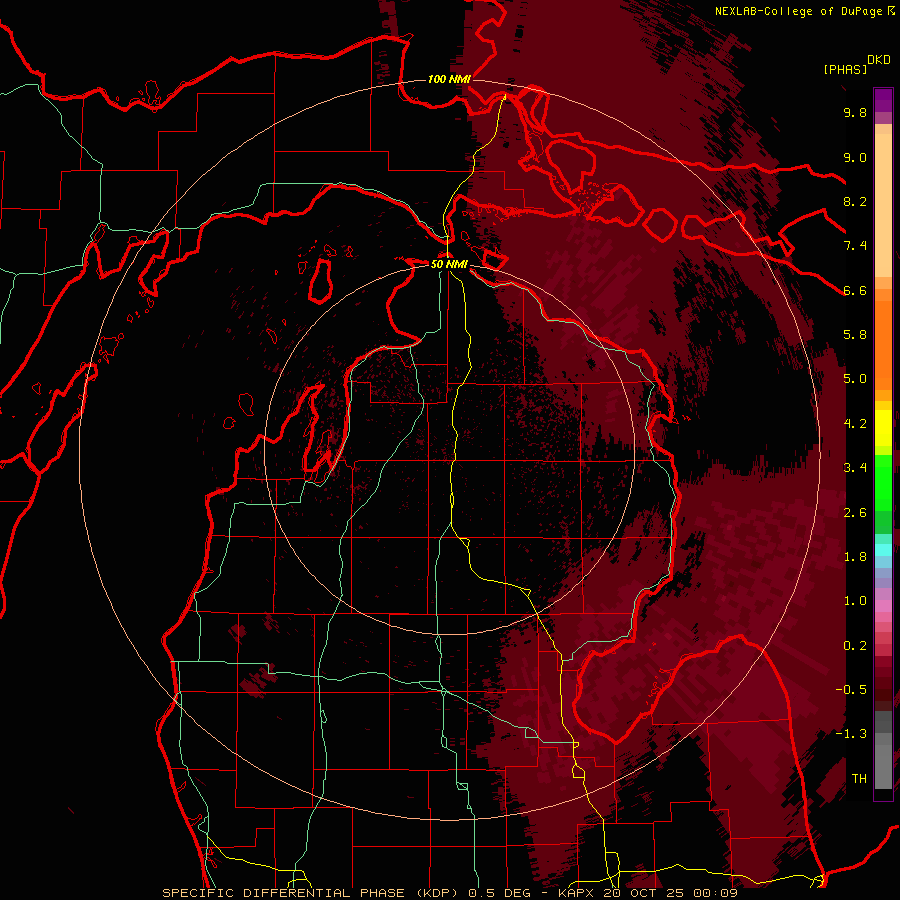Select the 8.2 legend value
This screenshot has width=900, height=900.
pos(855,201)
